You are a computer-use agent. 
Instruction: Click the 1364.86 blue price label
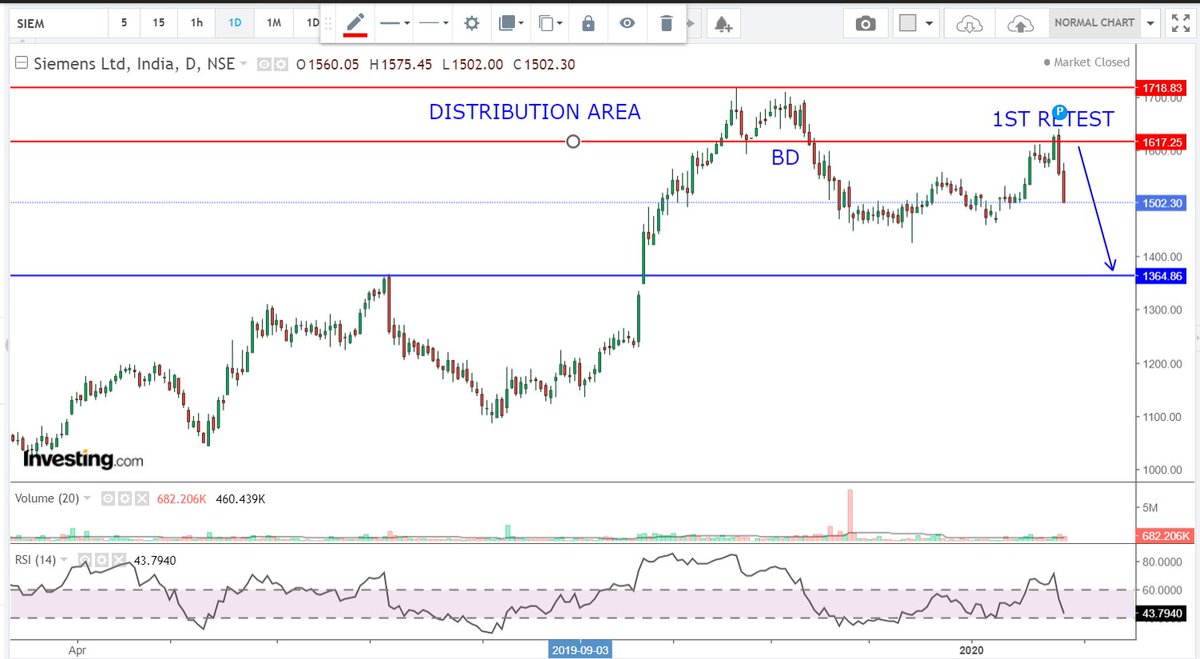1163,276
